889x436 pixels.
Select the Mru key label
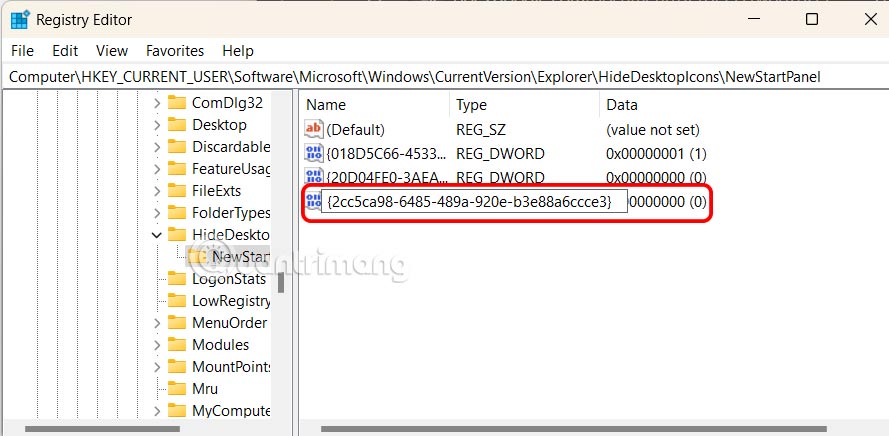[x=205, y=389]
